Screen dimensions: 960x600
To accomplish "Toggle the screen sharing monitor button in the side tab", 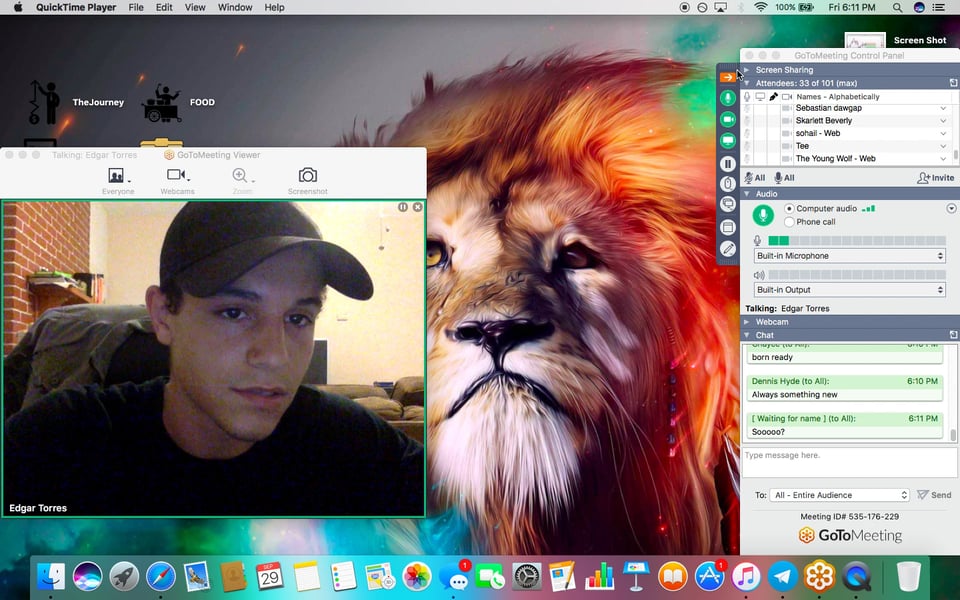I will [727, 141].
